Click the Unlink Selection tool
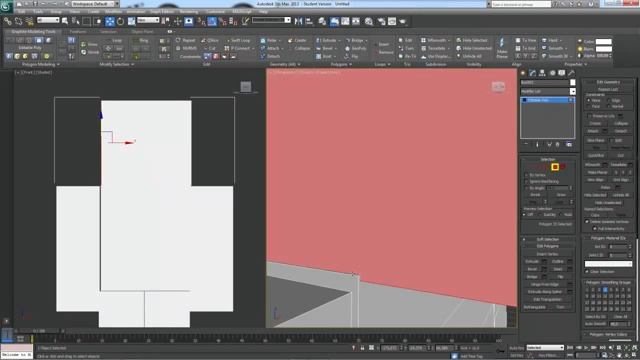The image size is (640, 360). click(x=18, y=21)
